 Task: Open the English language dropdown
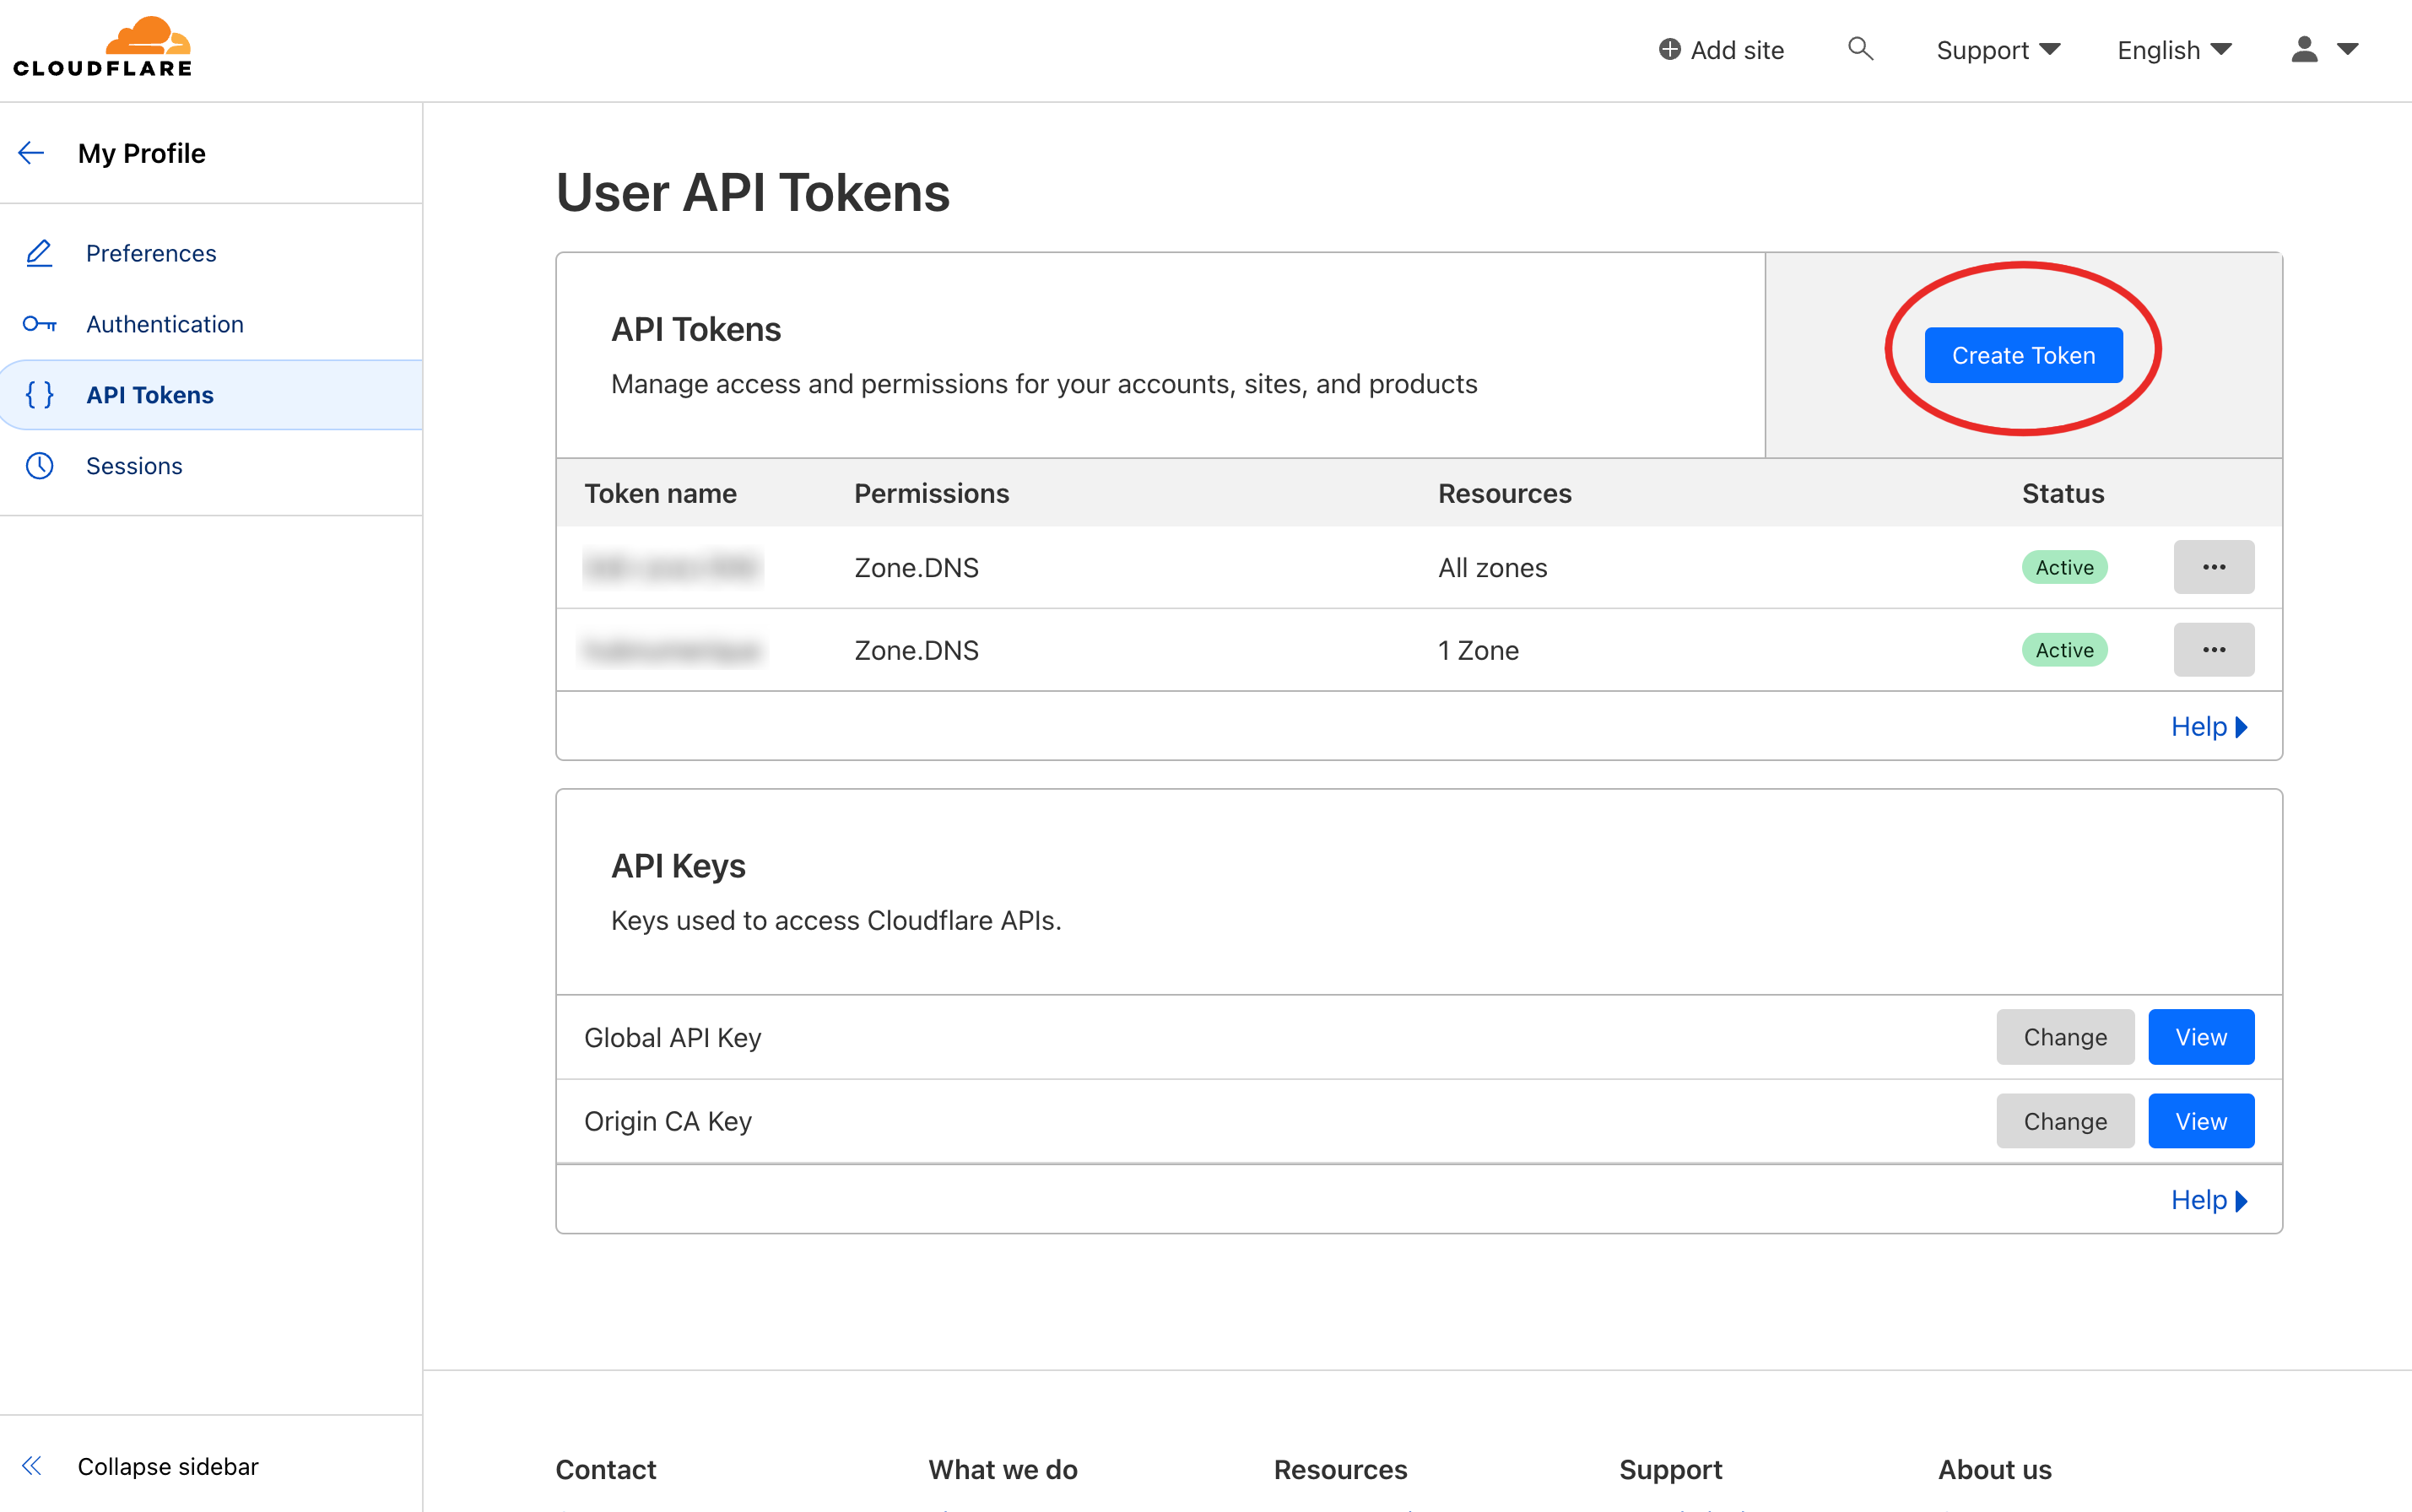[x=2174, y=50]
